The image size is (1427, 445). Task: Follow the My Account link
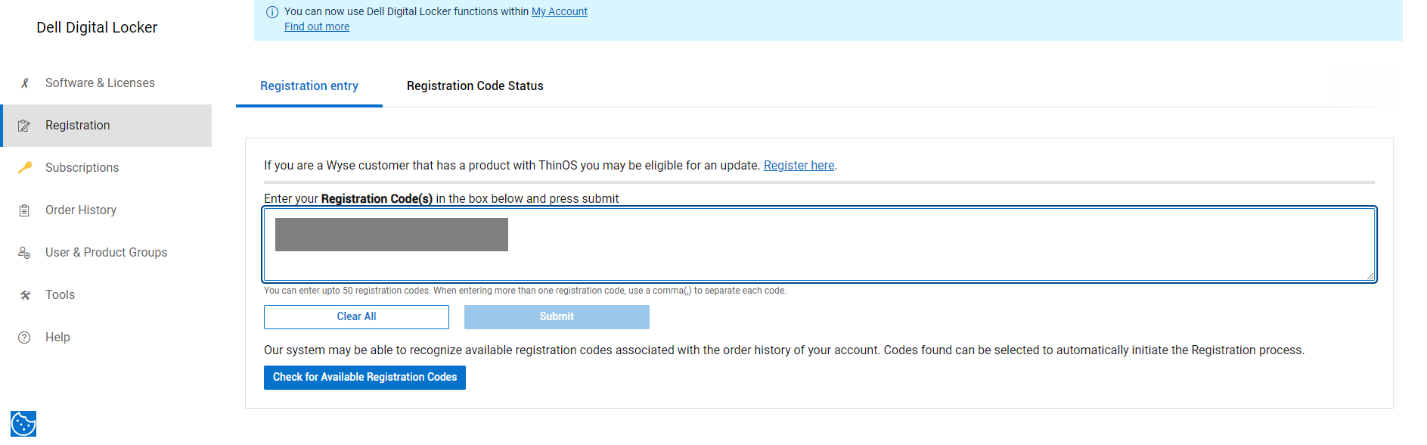click(559, 12)
